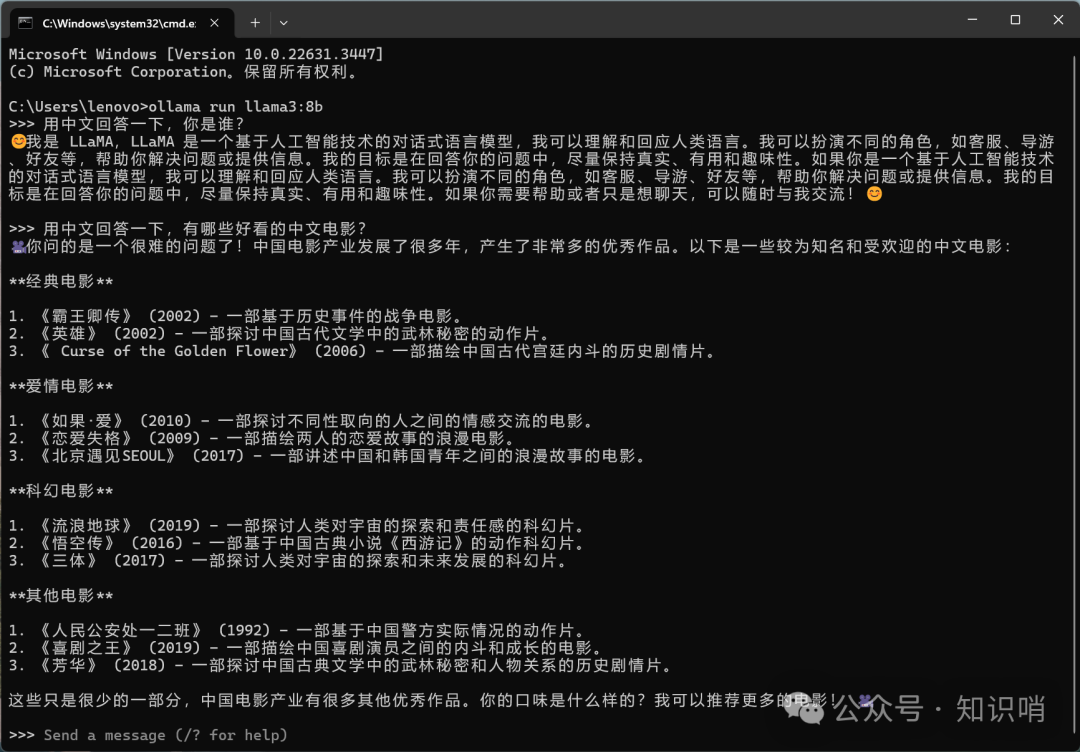Click the Send a message input prompt
The height and width of the screenshot is (752, 1080).
pos(165,735)
